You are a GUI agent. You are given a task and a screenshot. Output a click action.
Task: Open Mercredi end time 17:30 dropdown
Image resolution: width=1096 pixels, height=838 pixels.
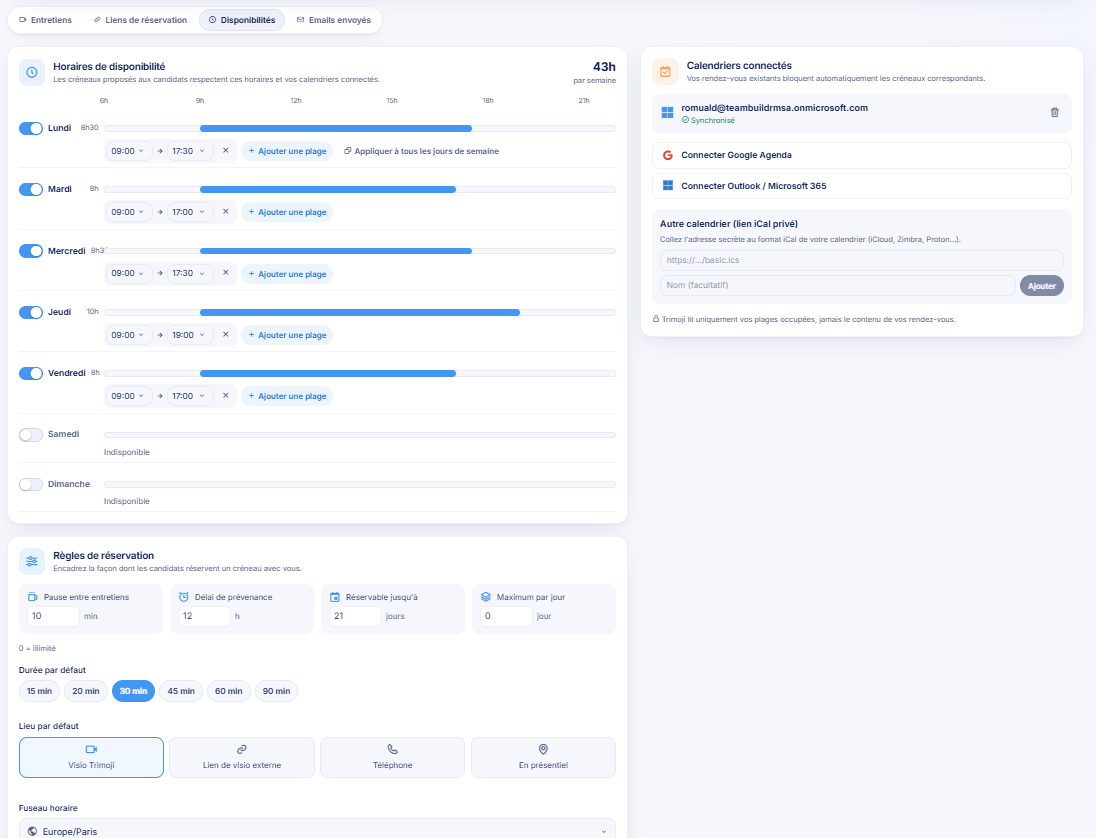tap(189, 273)
